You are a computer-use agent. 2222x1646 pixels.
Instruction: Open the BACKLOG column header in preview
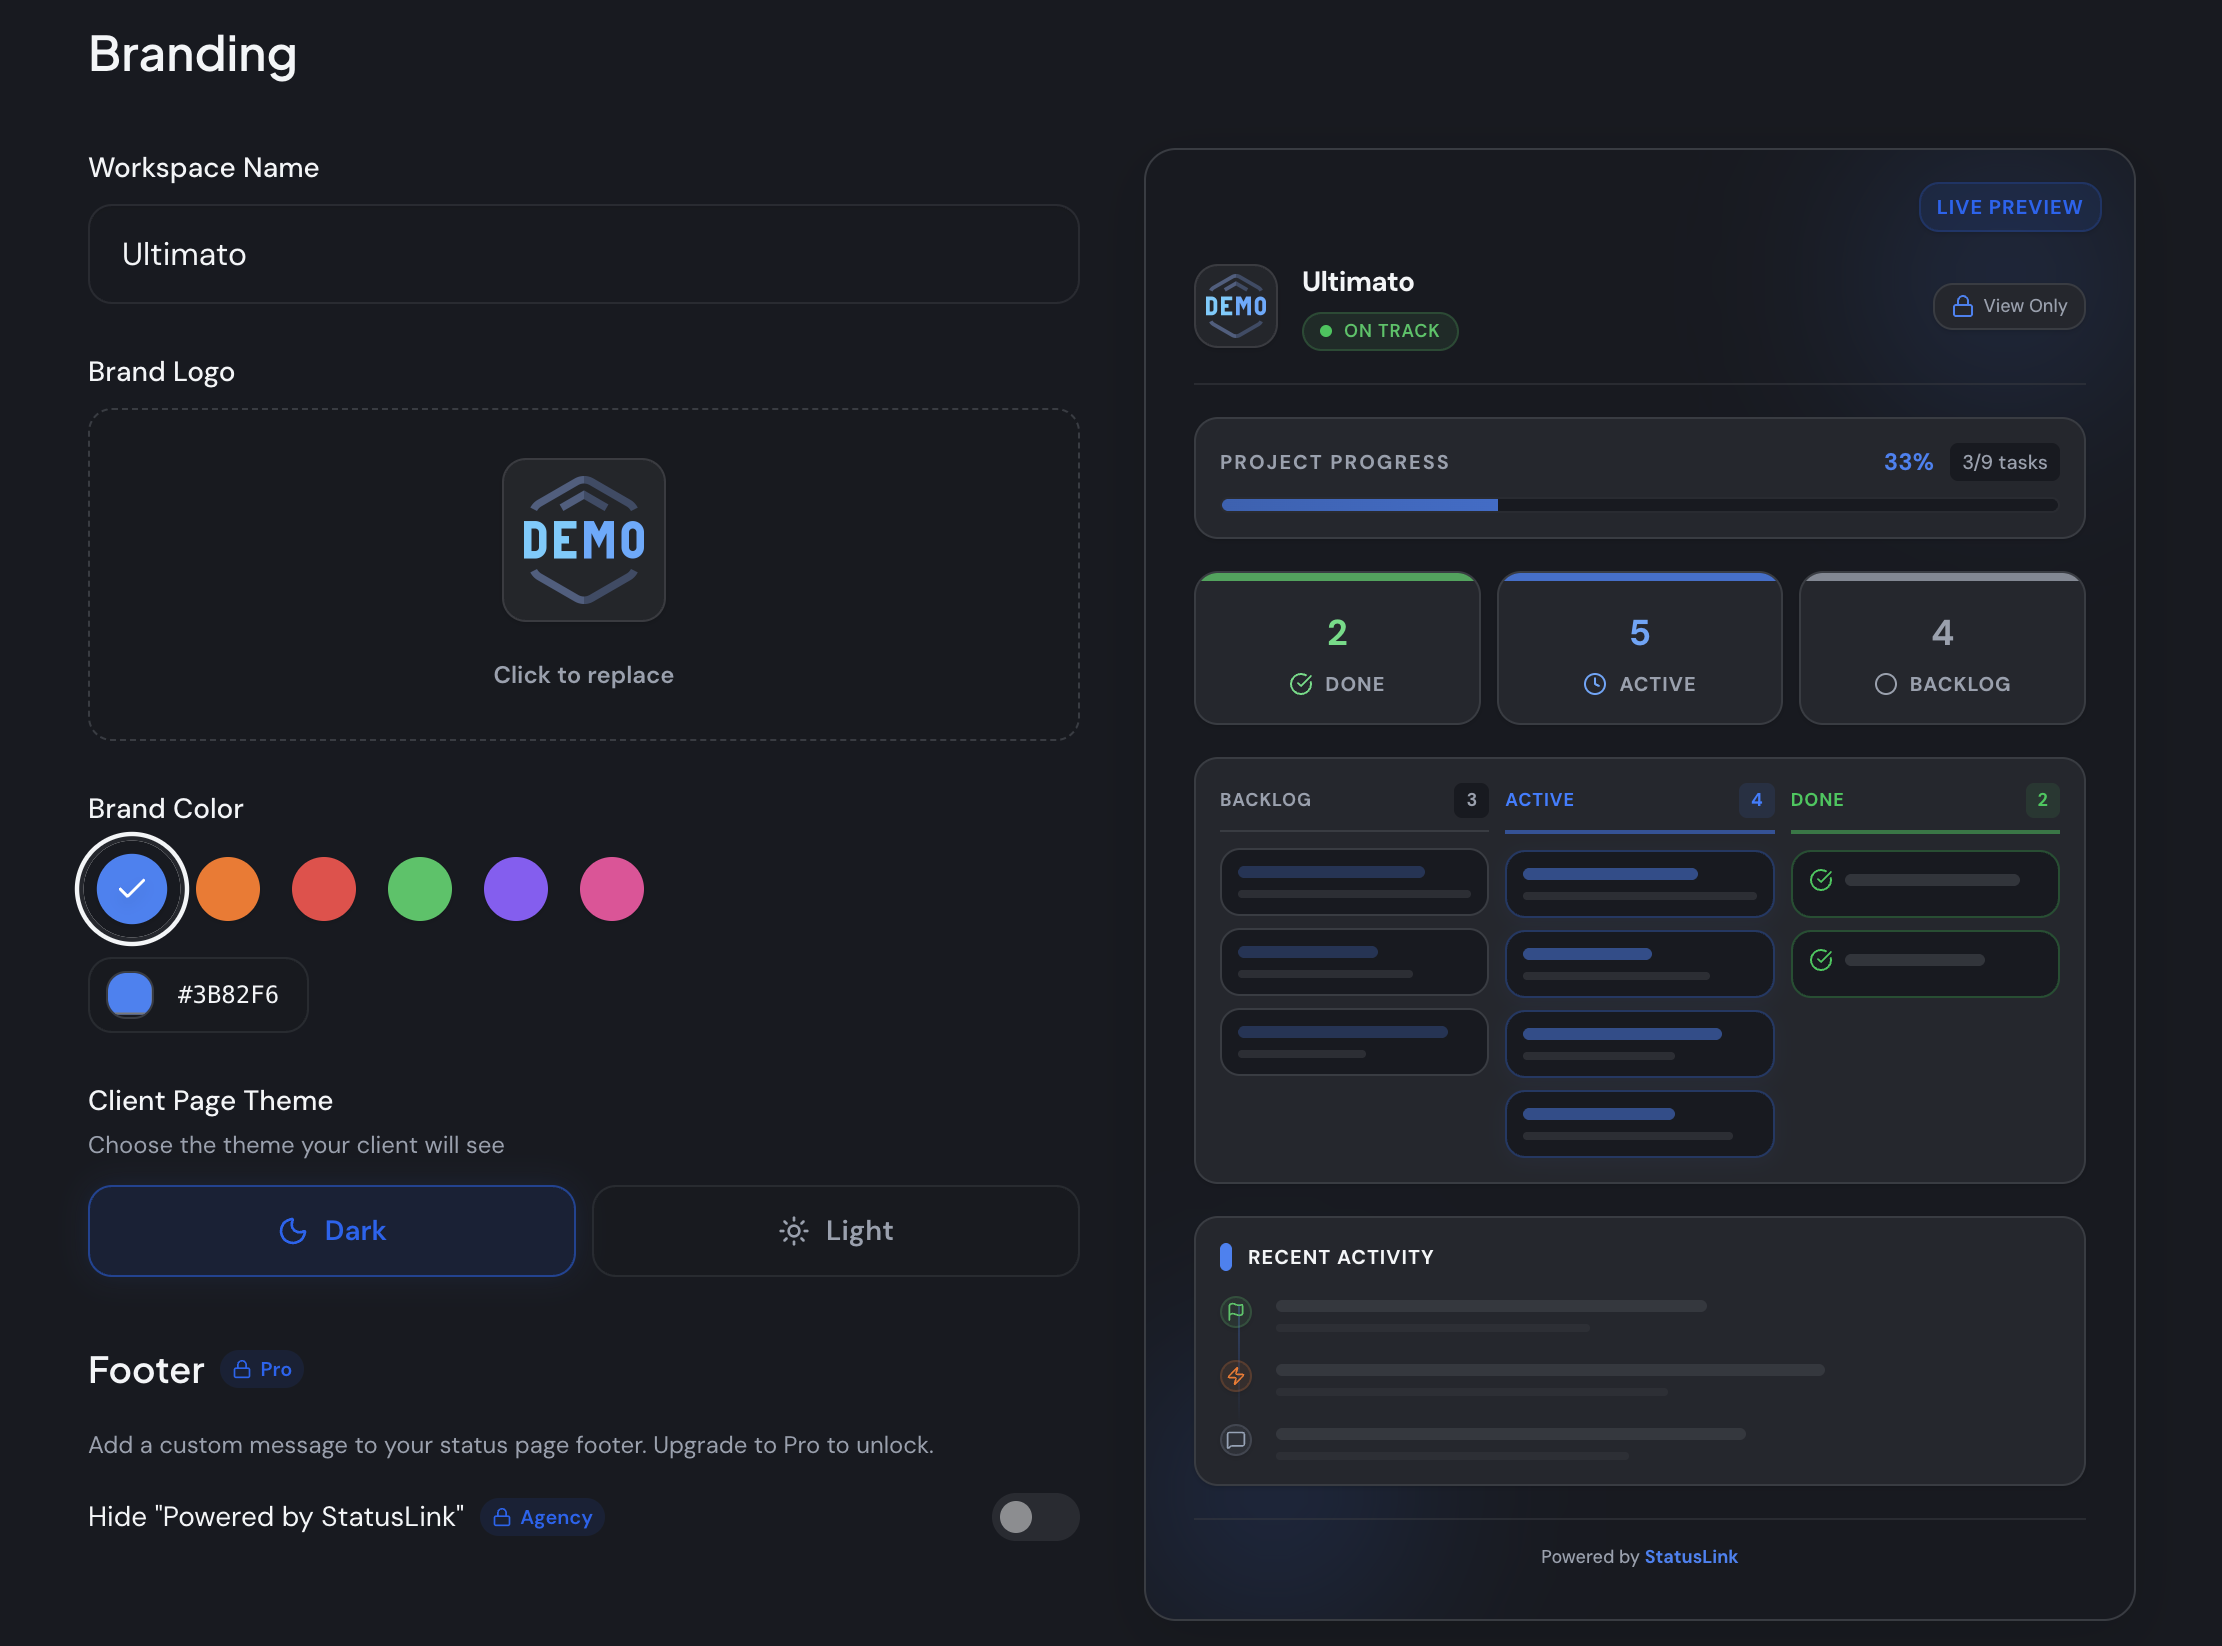(x=1354, y=800)
